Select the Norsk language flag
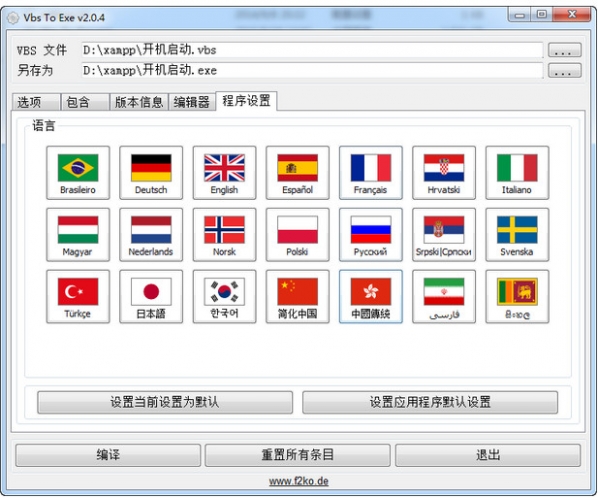The height and width of the screenshot is (498, 598). point(224,235)
